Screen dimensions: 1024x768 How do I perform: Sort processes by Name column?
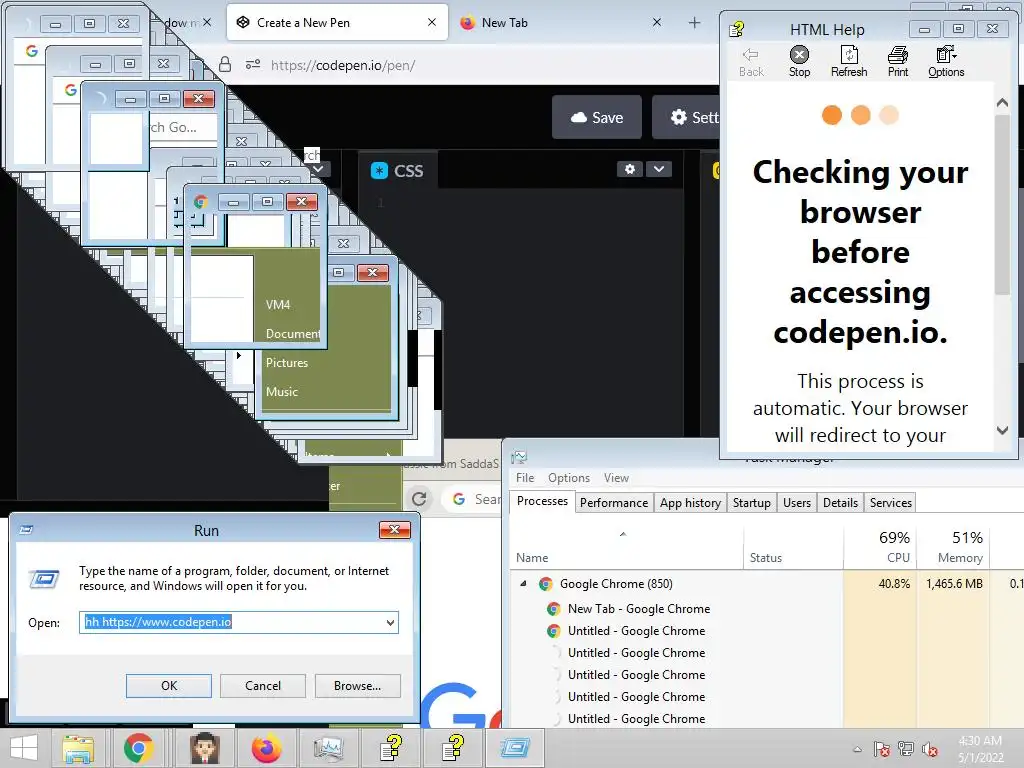pos(626,548)
